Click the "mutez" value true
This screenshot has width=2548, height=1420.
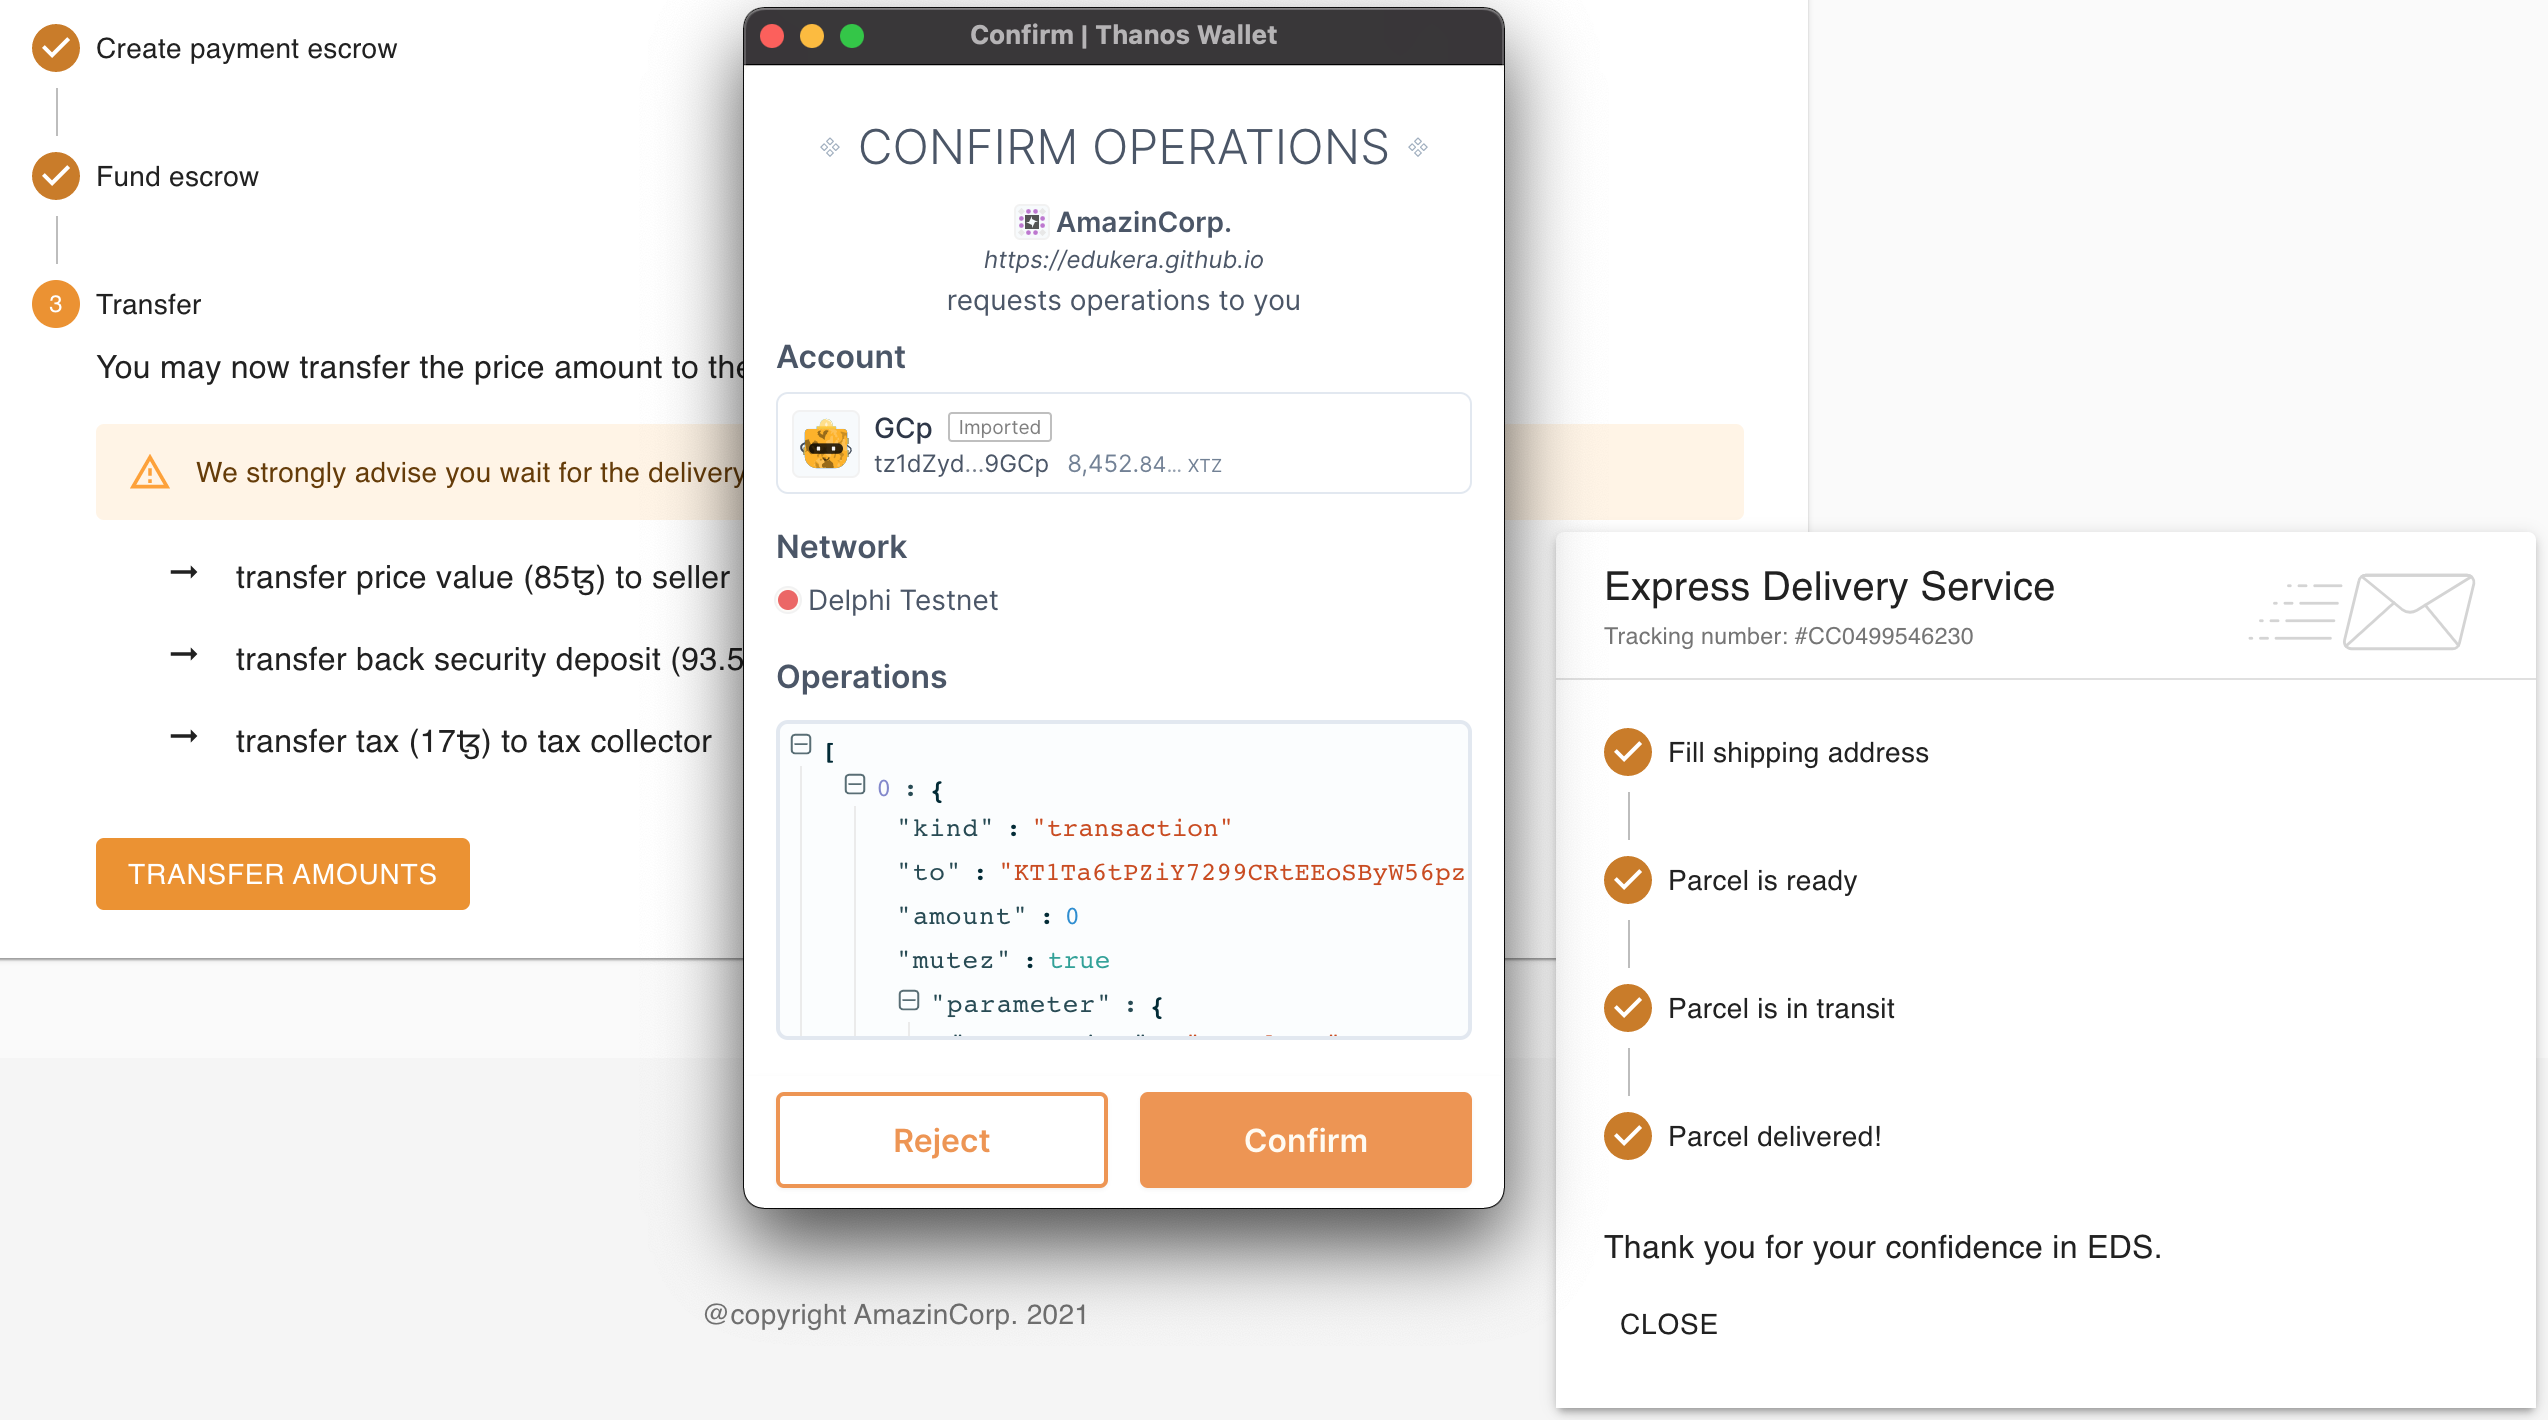point(1078,960)
